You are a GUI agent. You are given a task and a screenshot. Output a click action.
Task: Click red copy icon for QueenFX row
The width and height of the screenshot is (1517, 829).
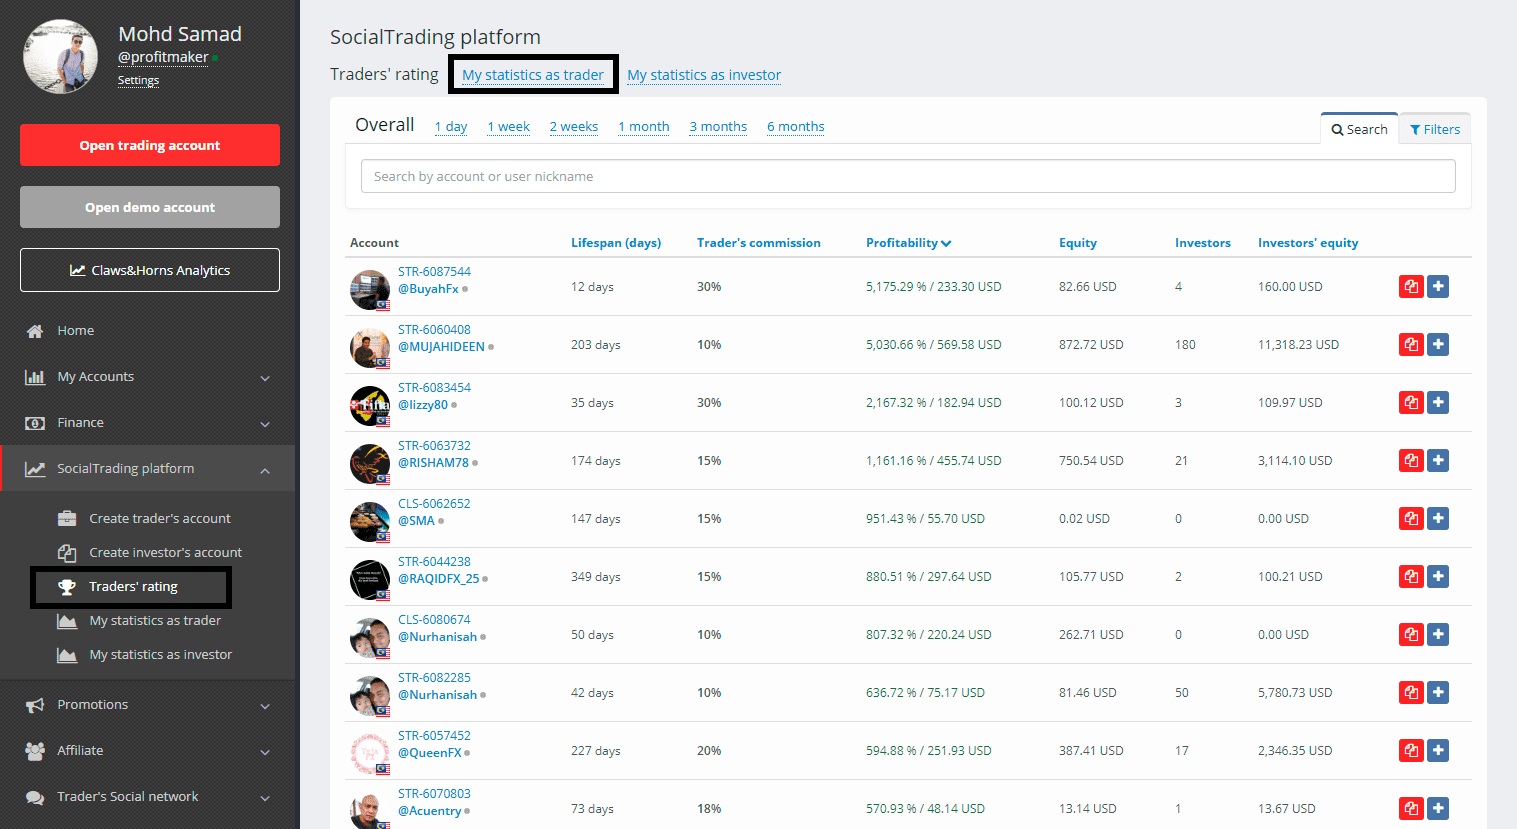click(x=1411, y=751)
